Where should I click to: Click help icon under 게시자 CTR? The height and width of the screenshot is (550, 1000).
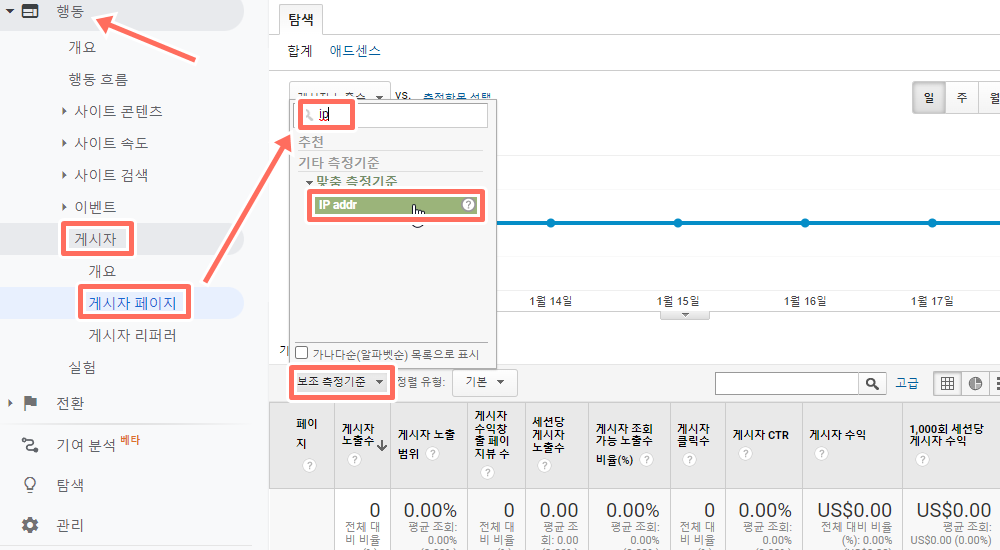745,454
